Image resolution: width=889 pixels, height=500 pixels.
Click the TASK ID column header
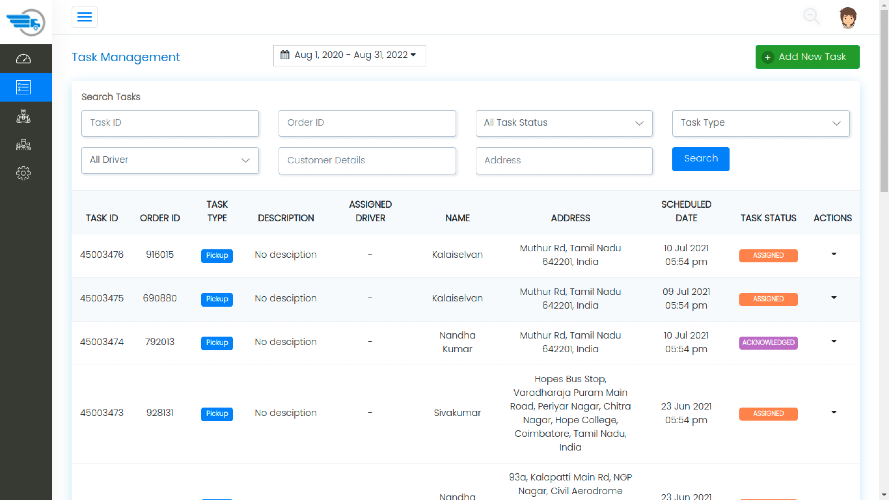102,218
